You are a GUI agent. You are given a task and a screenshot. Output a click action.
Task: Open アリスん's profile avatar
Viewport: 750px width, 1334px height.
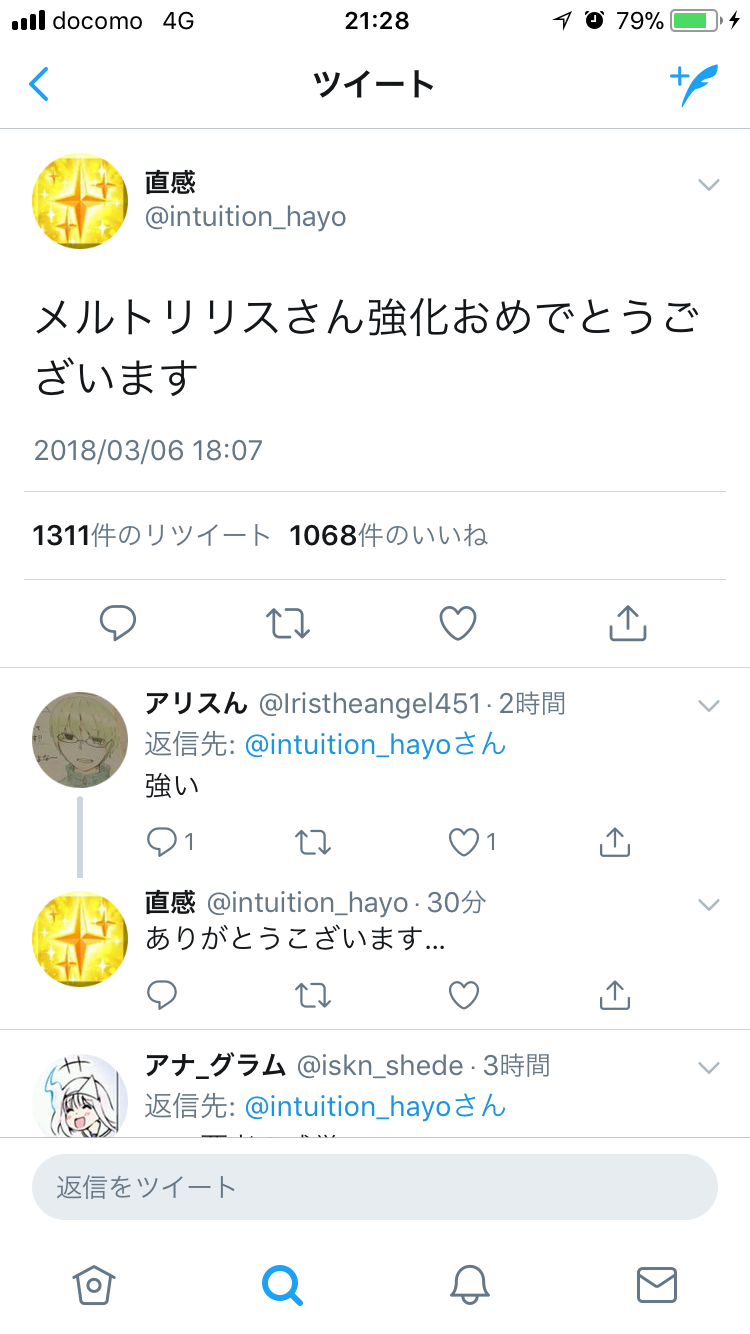point(79,741)
